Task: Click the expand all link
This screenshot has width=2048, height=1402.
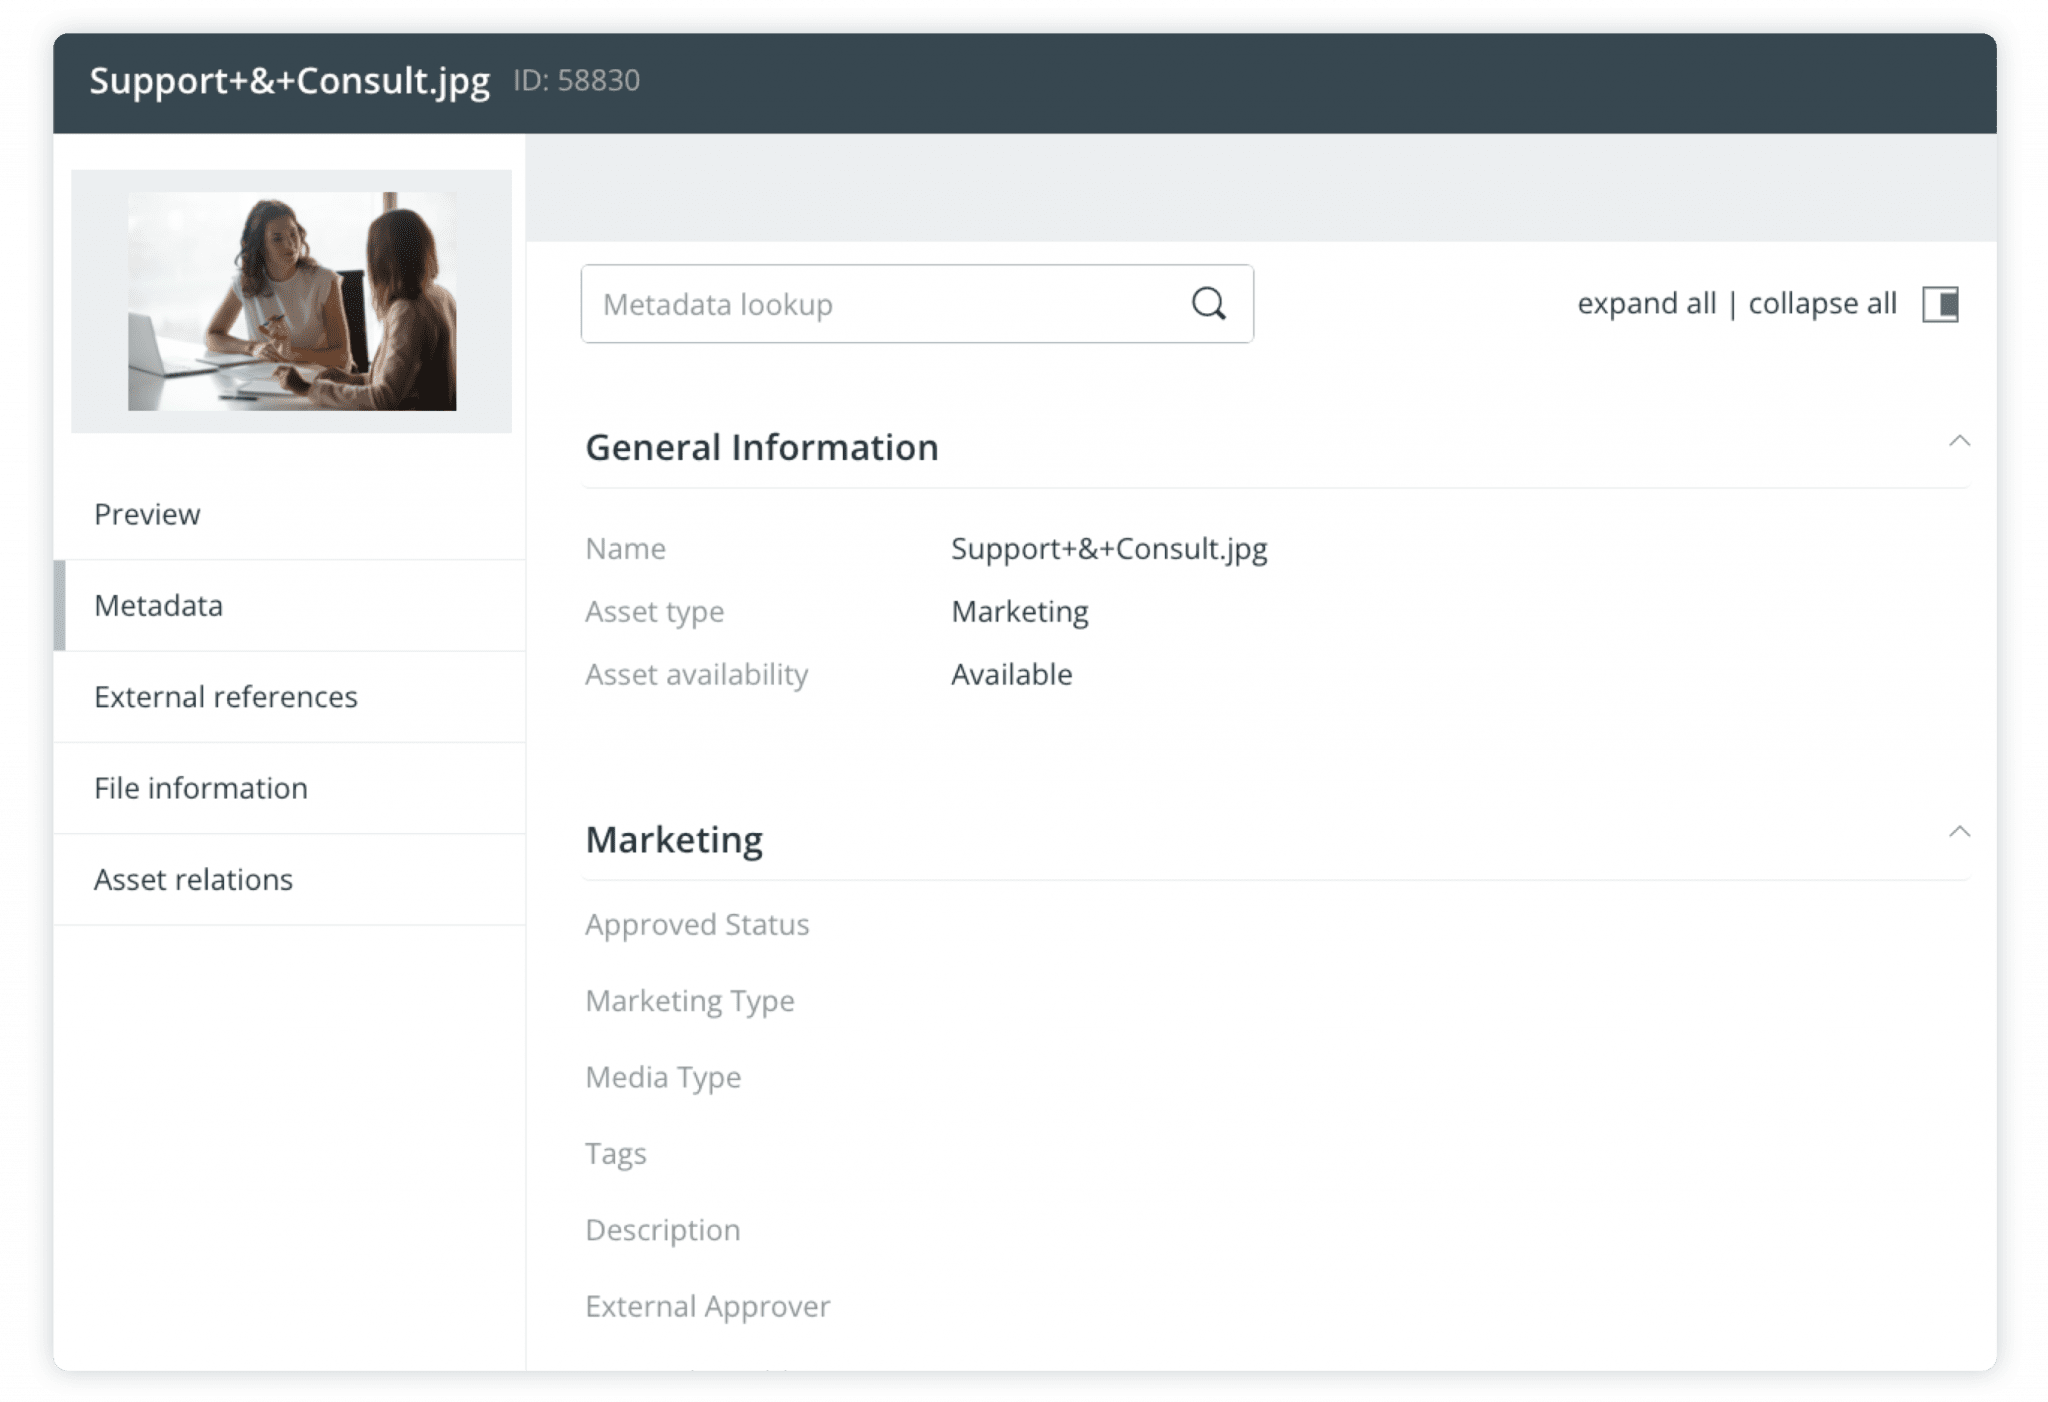Action: [1645, 303]
